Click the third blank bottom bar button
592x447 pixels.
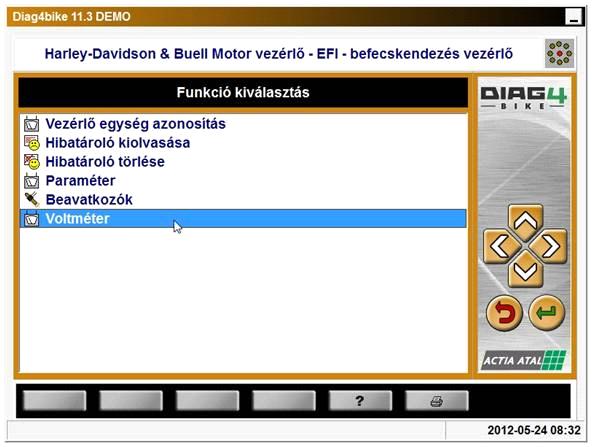click(207, 401)
